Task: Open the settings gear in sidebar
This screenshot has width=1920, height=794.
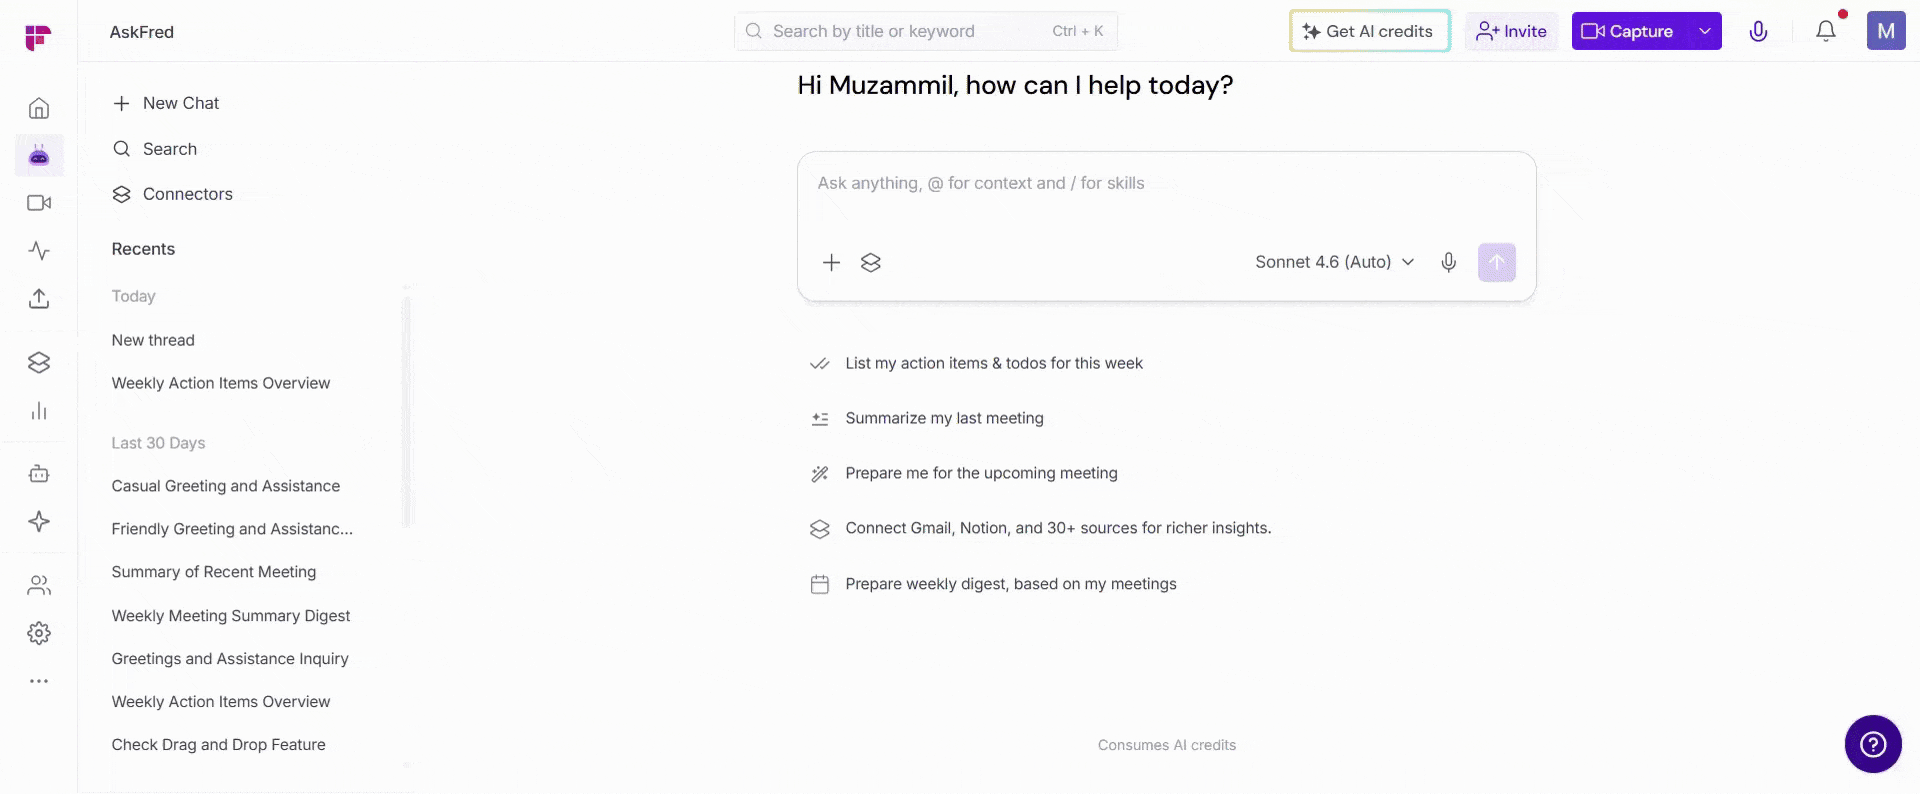Action: pyautogui.click(x=39, y=633)
